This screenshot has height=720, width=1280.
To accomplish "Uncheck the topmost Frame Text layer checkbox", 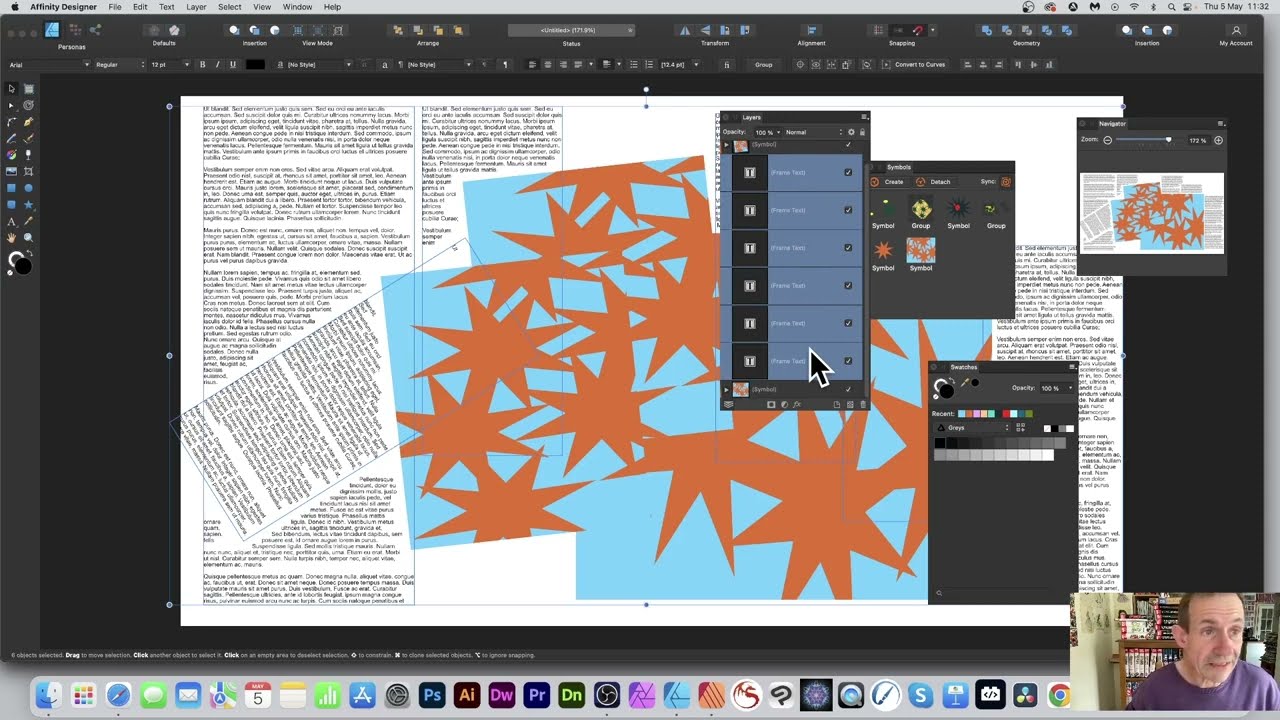I will pyautogui.click(x=848, y=172).
